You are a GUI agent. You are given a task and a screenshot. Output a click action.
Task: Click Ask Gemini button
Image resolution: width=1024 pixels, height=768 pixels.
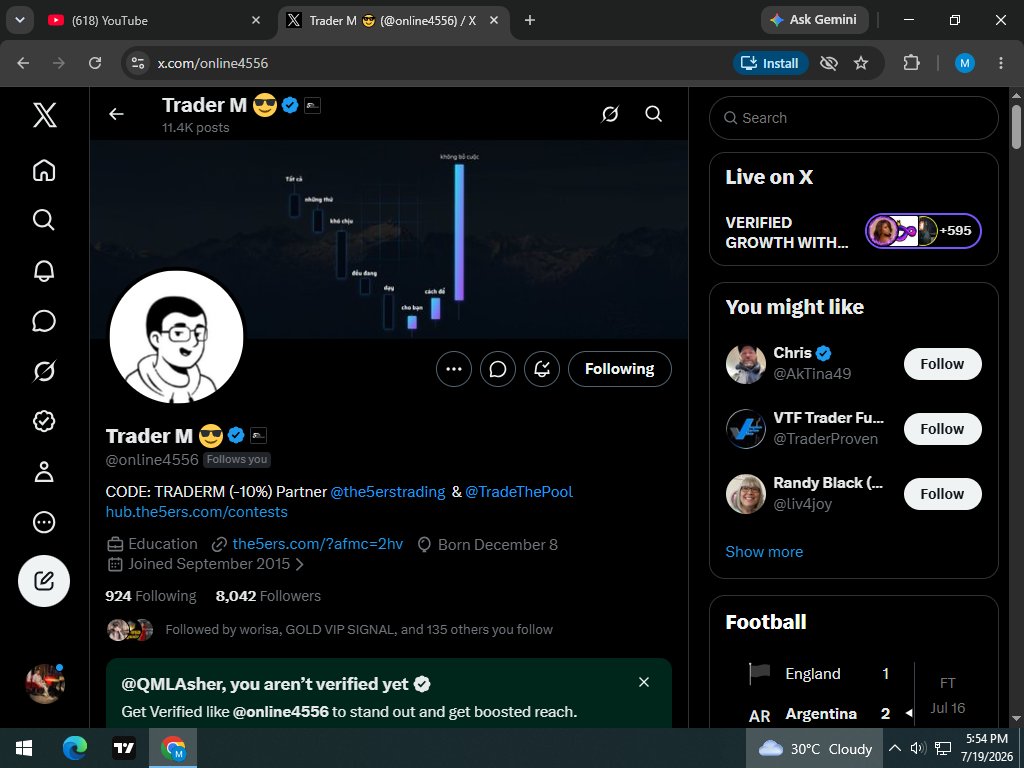click(x=814, y=20)
